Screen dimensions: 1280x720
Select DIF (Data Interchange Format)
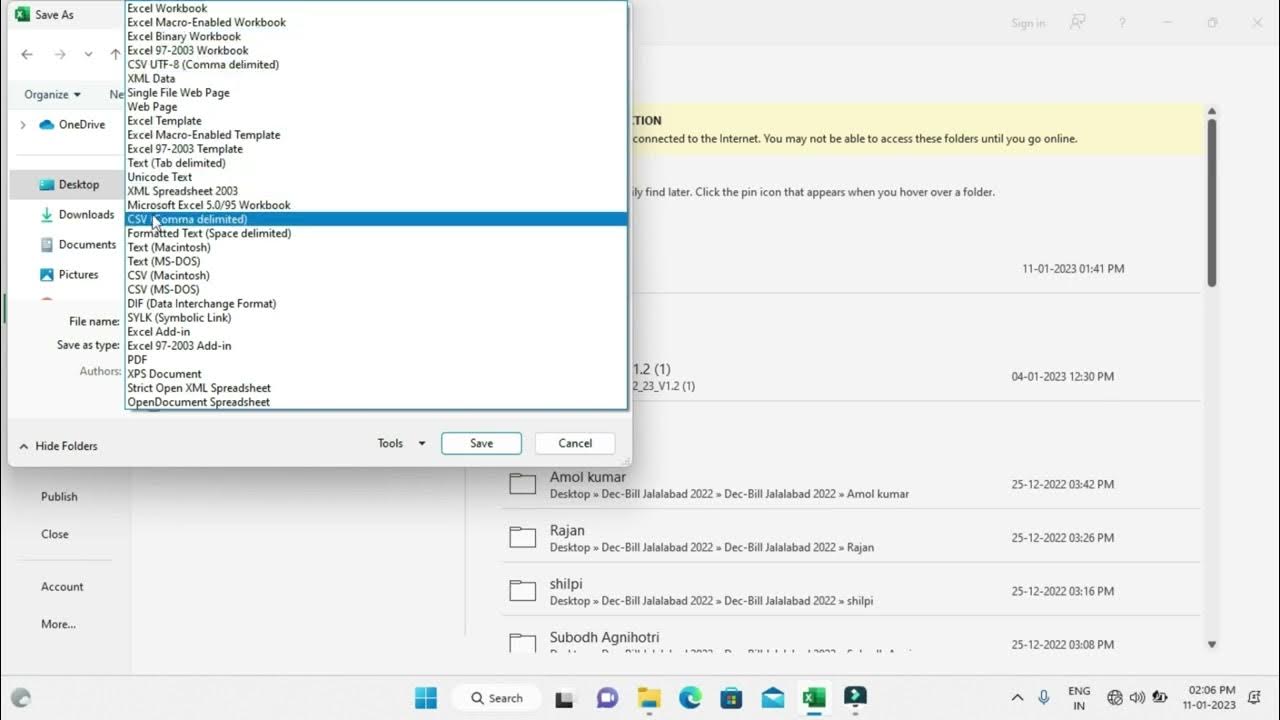[x=376, y=303]
